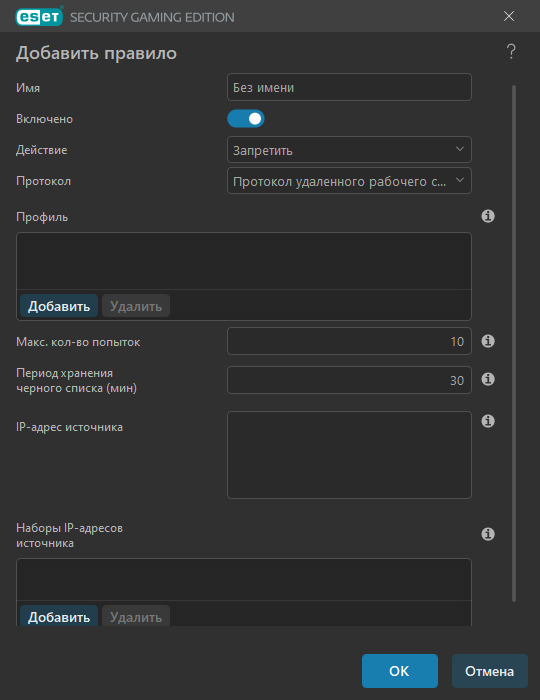
Task: Click the Включено label
Action: pyautogui.click(x=45, y=119)
